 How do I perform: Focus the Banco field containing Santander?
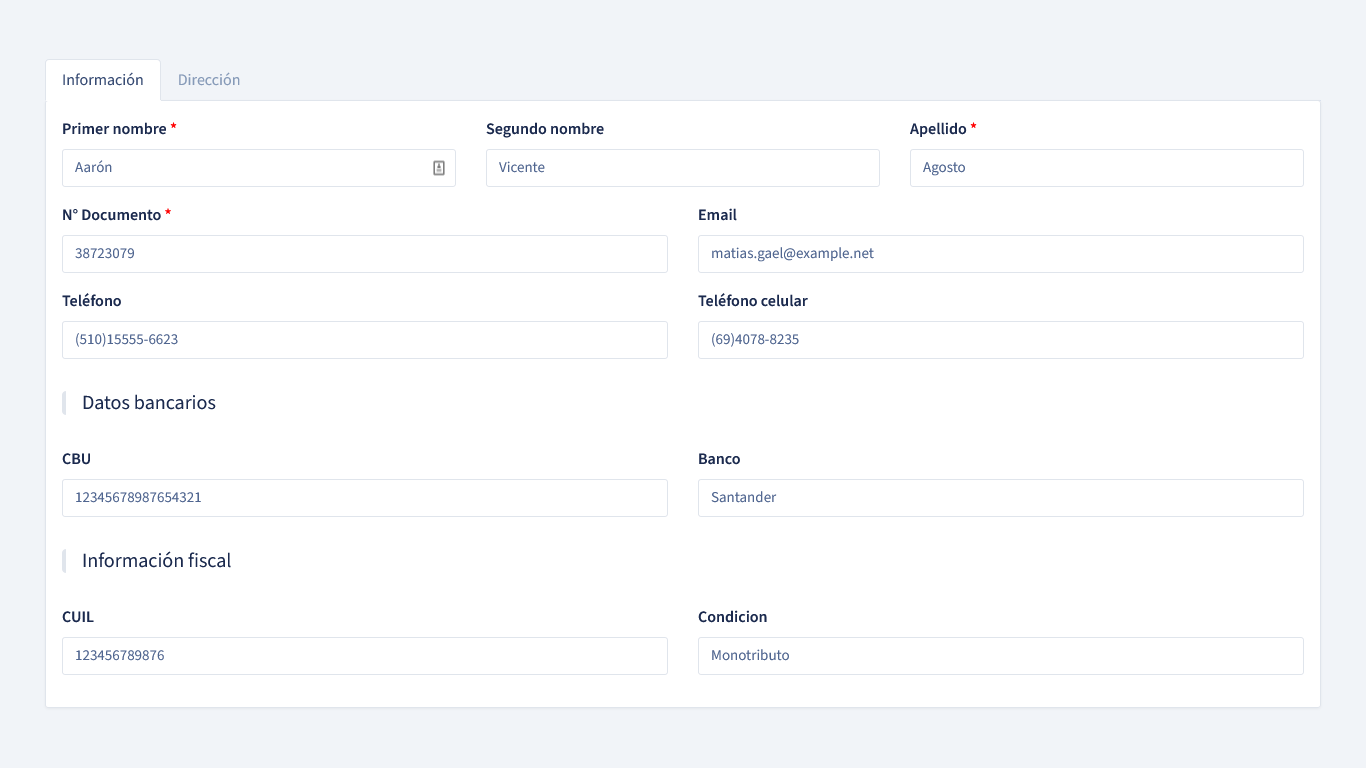[1000, 498]
